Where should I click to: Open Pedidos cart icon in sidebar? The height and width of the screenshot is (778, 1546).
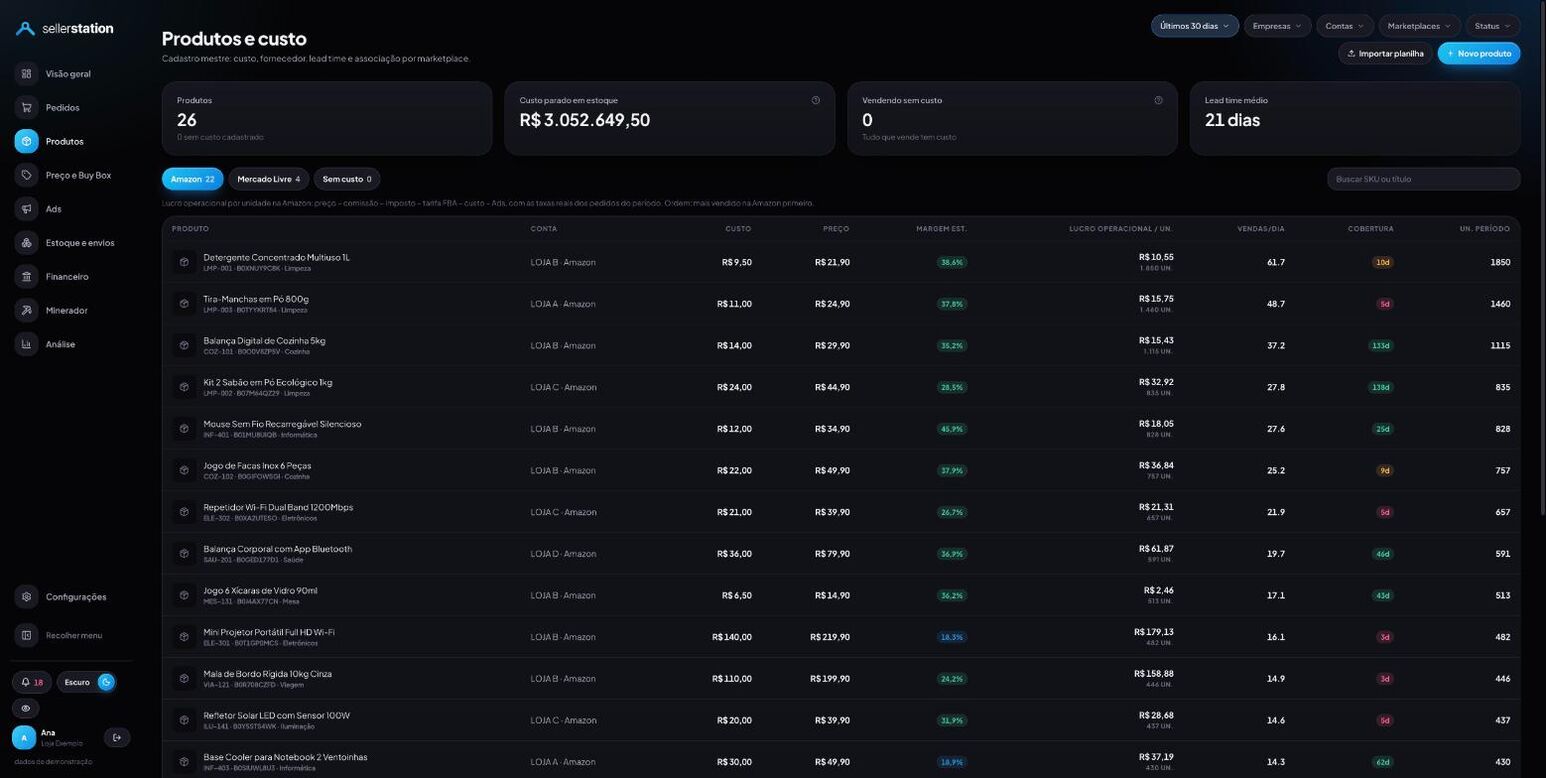point(26,107)
